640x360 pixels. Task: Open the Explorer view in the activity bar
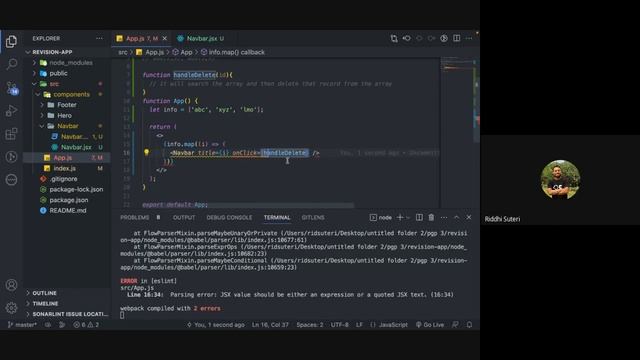11,41
